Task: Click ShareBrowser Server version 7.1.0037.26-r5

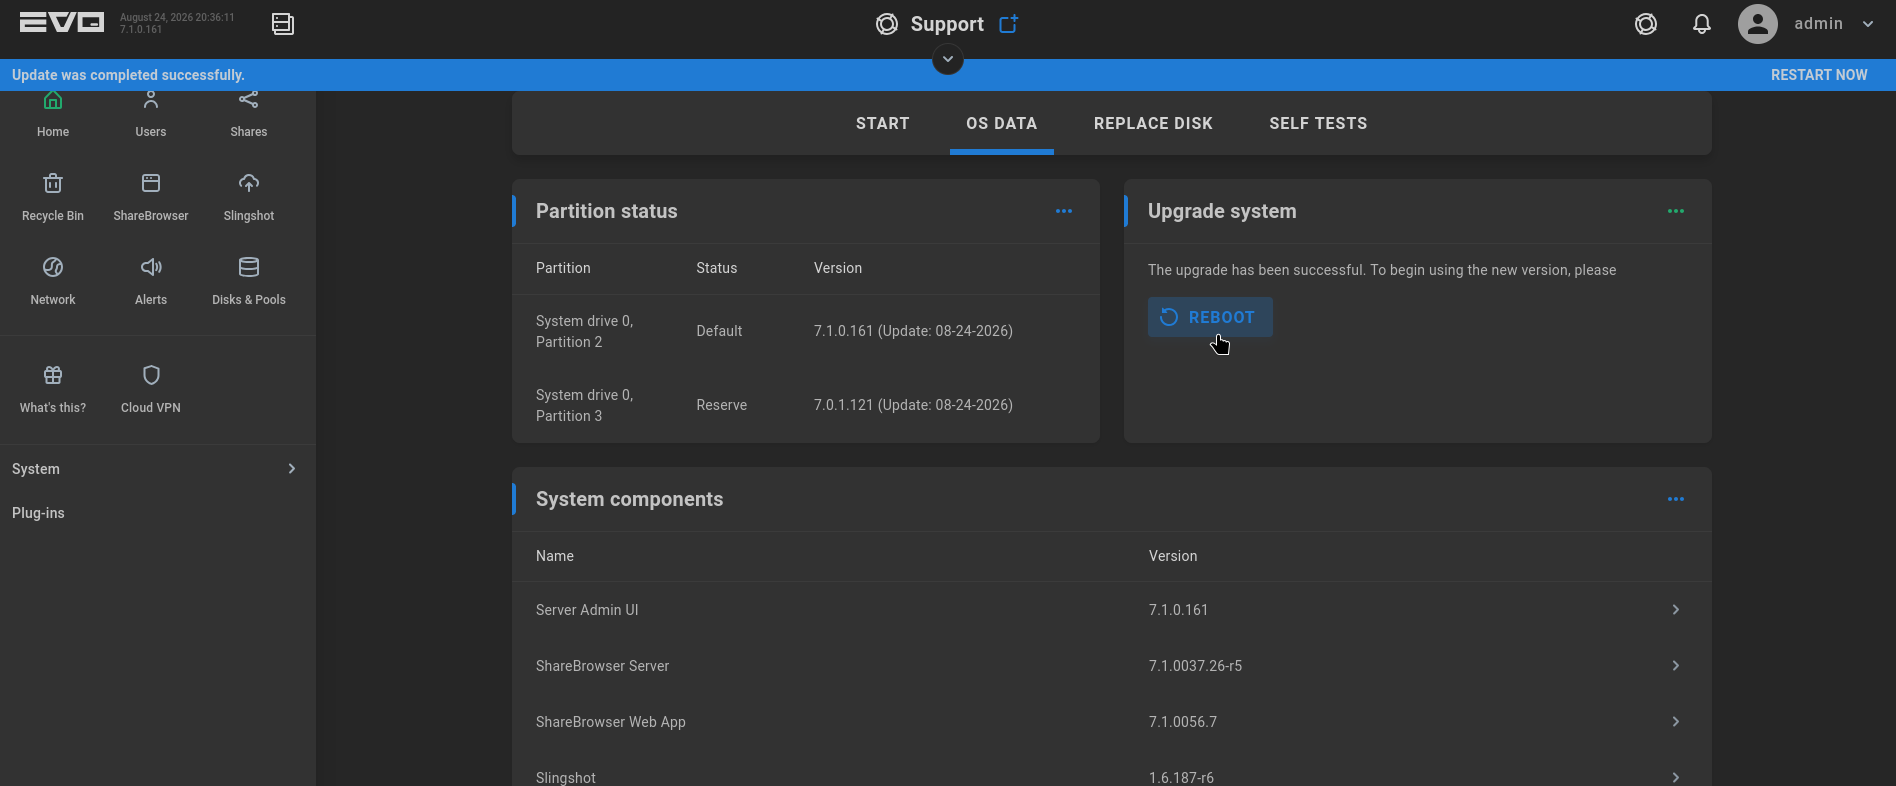Action: (1195, 666)
